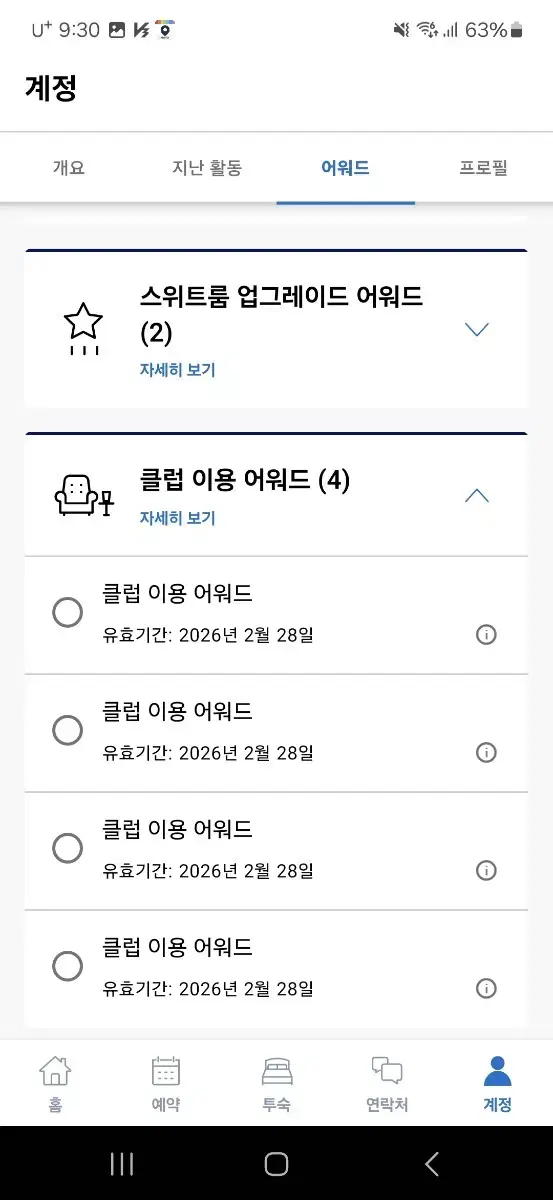Show info for the first 클럽 이용 어워드
The image size is (553, 1200).
pos(486,635)
